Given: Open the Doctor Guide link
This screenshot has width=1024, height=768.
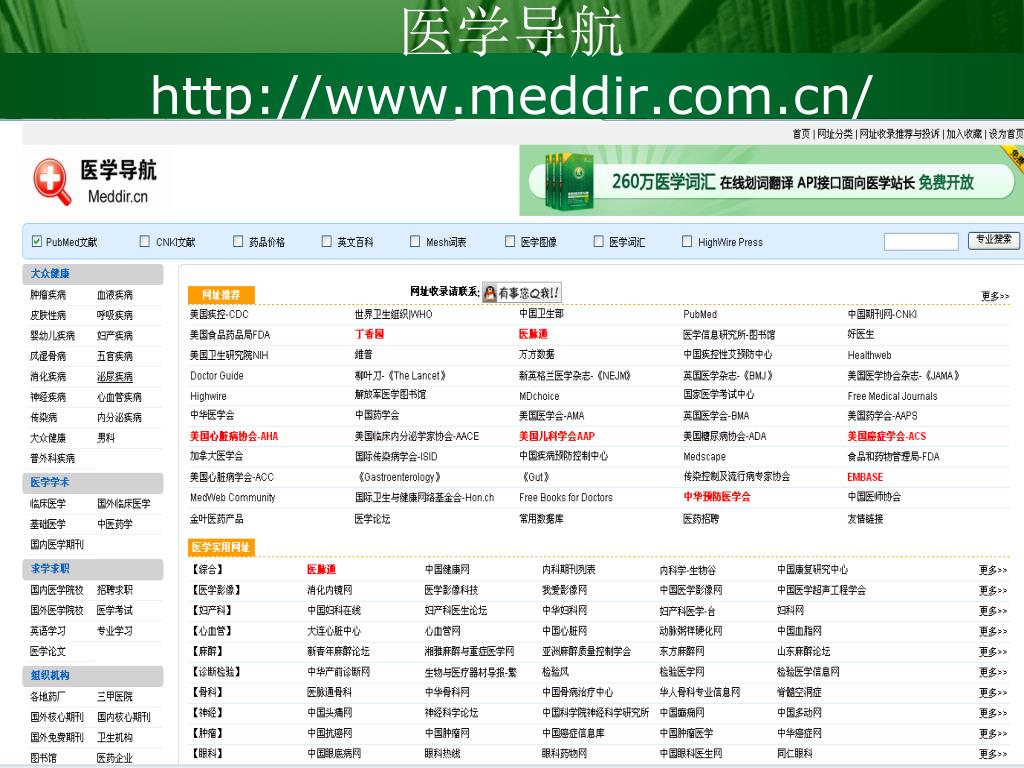Looking at the screenshot, I should pos(217,376).
